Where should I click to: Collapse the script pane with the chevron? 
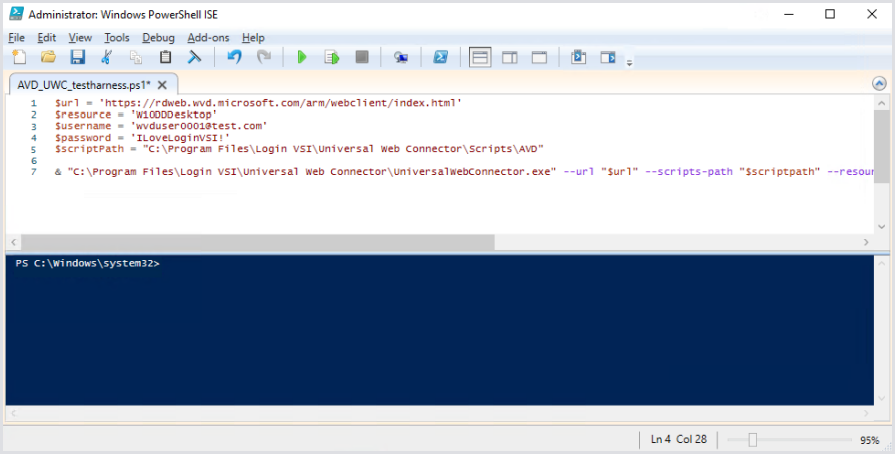(x=879, y=84)
